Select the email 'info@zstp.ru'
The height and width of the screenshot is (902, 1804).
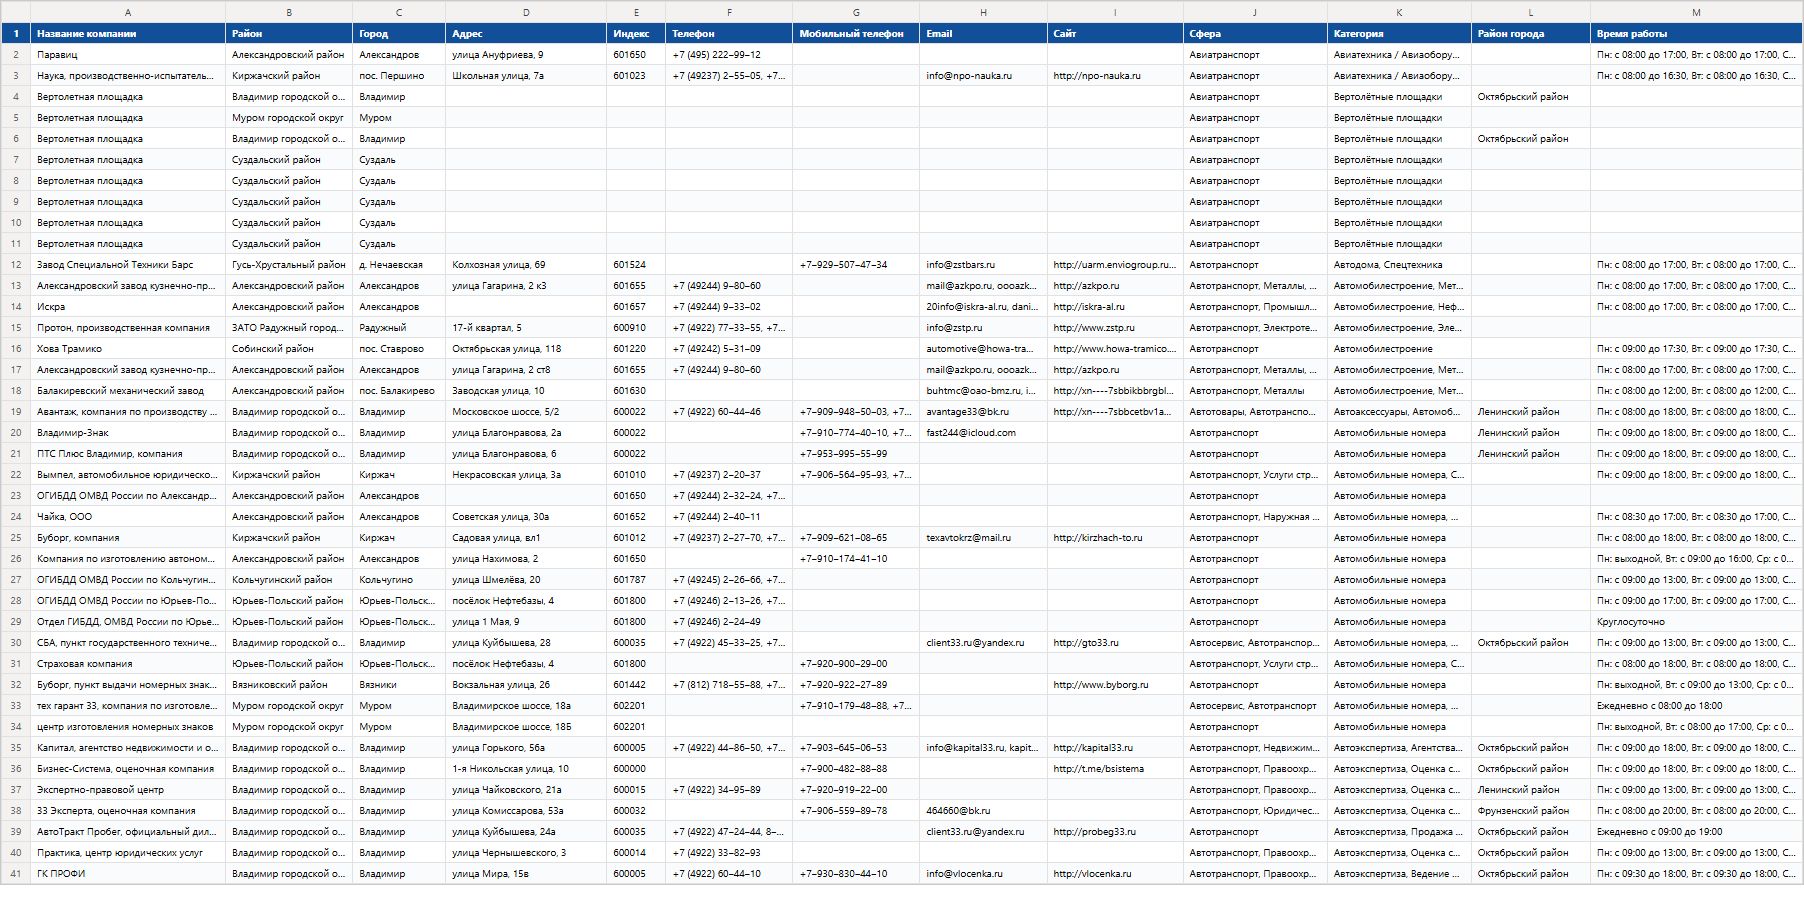983,328
